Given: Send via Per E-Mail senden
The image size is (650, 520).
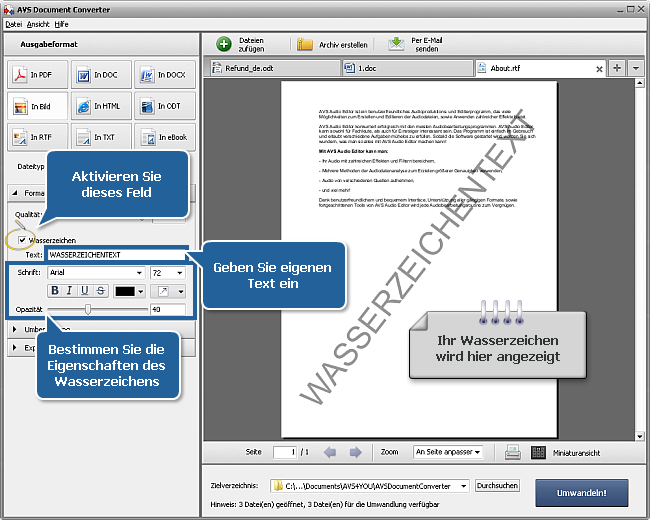Looking at the screenshot, I should (x=416, y=44).
